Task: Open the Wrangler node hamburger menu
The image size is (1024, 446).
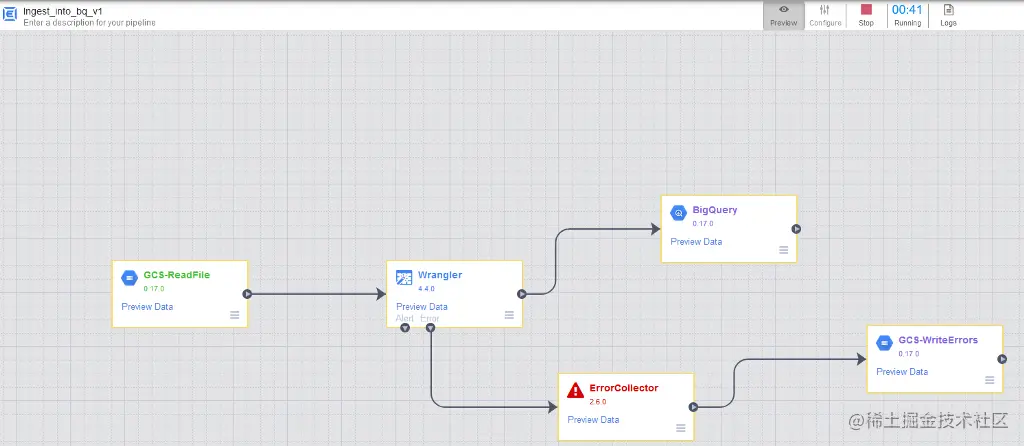Action: (509, 315)
